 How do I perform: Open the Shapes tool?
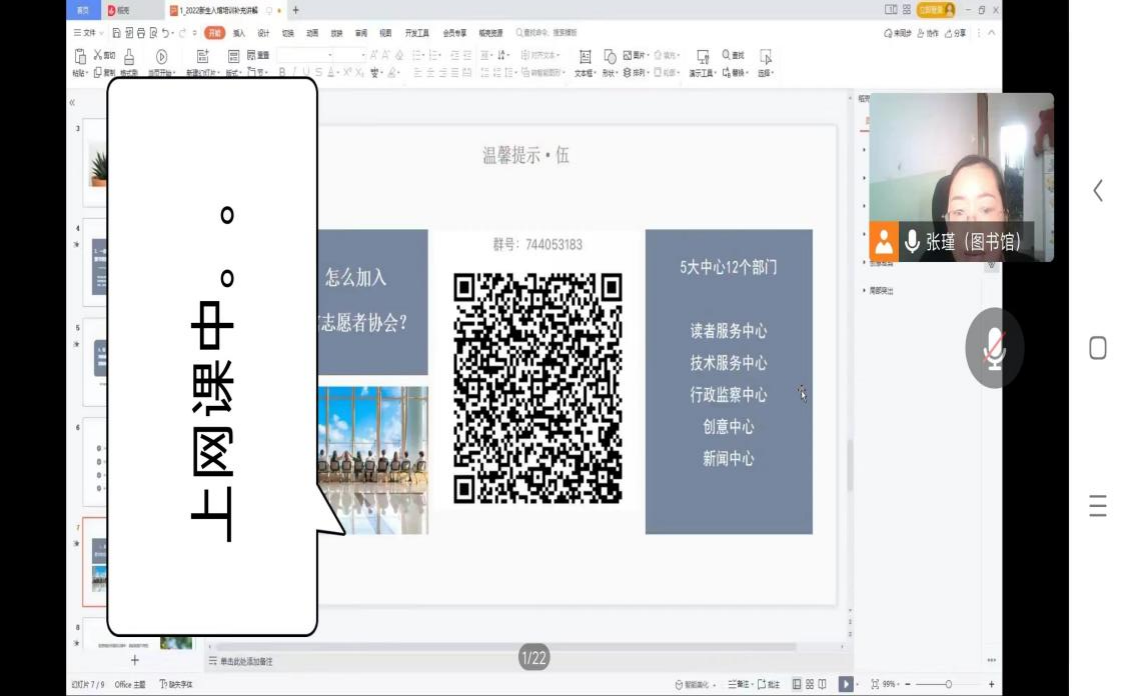[609, 57]
